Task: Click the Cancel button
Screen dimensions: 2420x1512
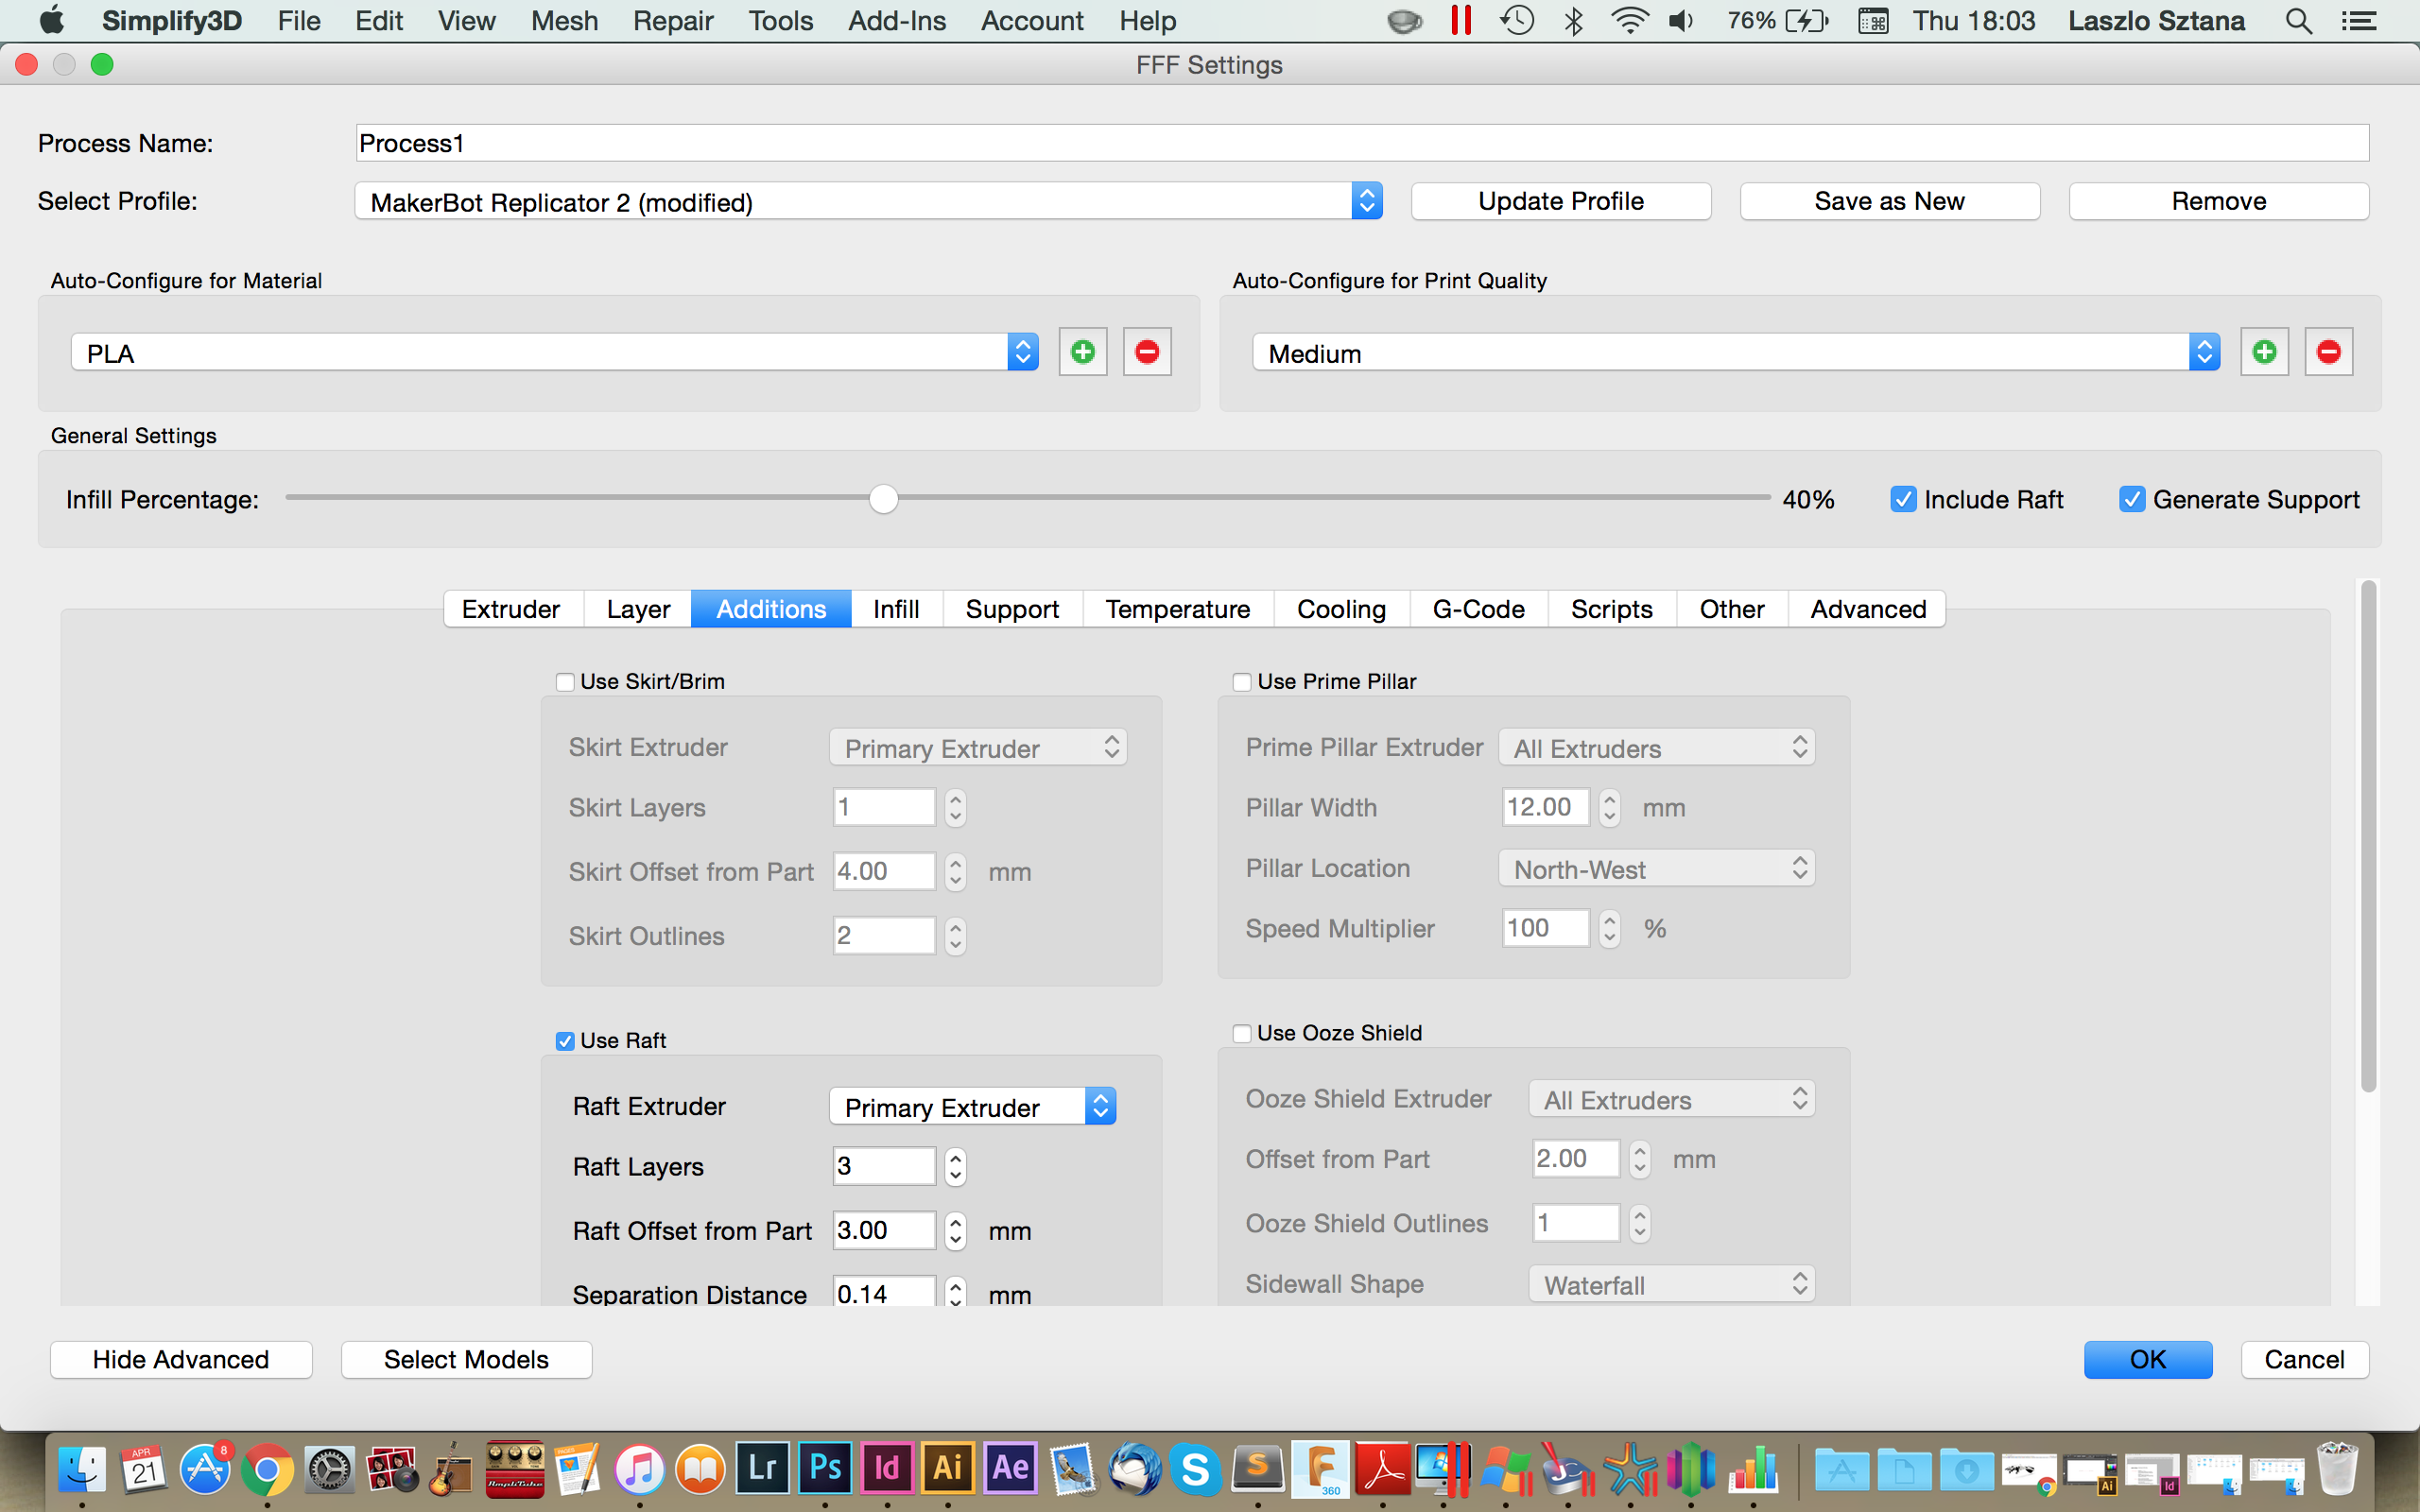Action: 2304,1359
